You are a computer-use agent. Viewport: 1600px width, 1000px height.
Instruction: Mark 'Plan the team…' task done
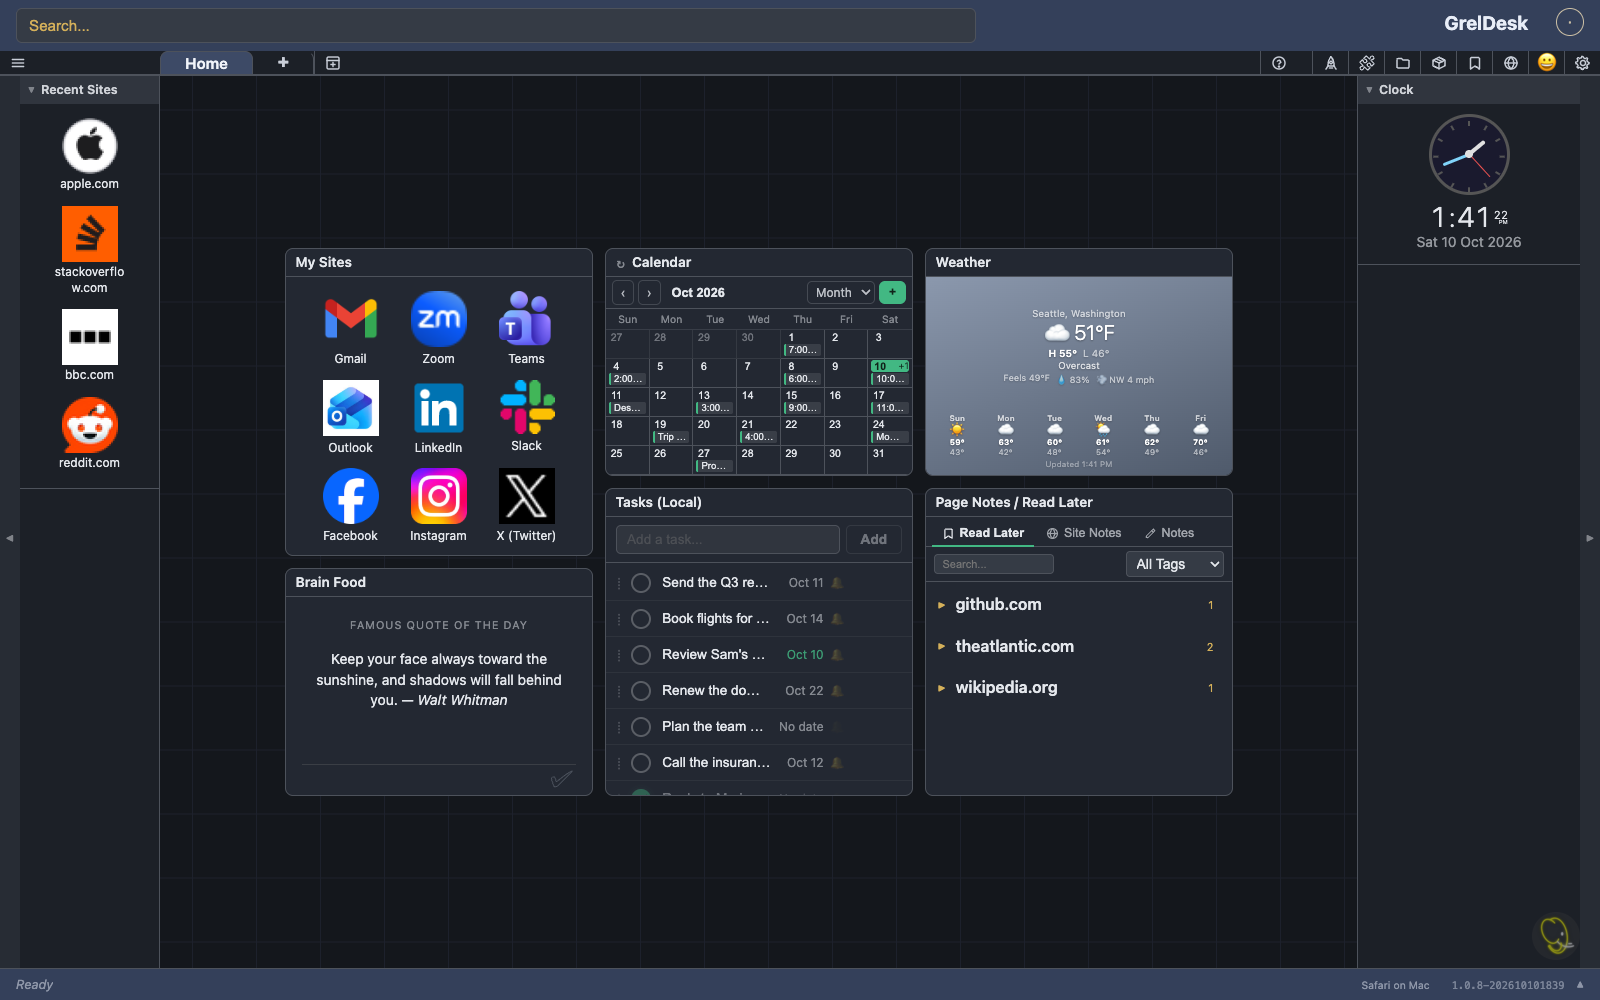click(641, 727)
